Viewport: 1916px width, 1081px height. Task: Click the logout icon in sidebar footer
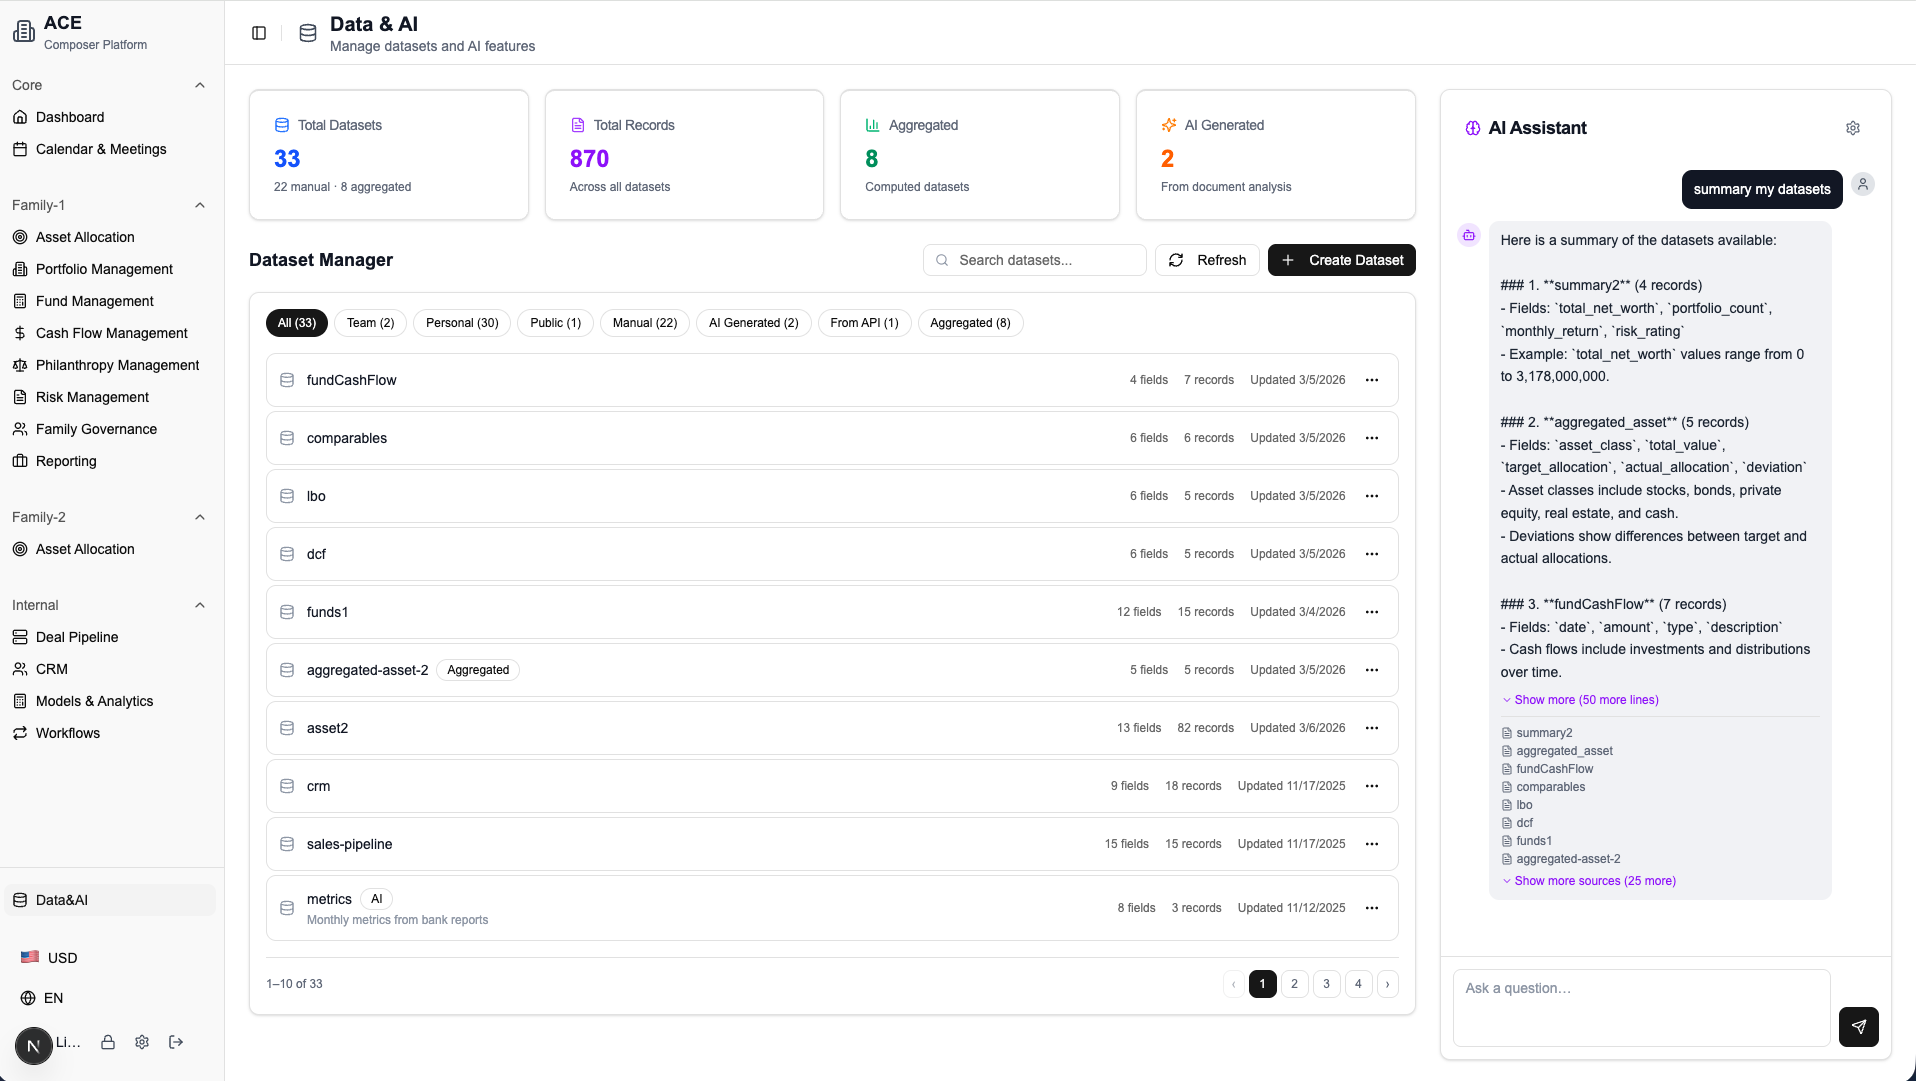click(176, 1042)
